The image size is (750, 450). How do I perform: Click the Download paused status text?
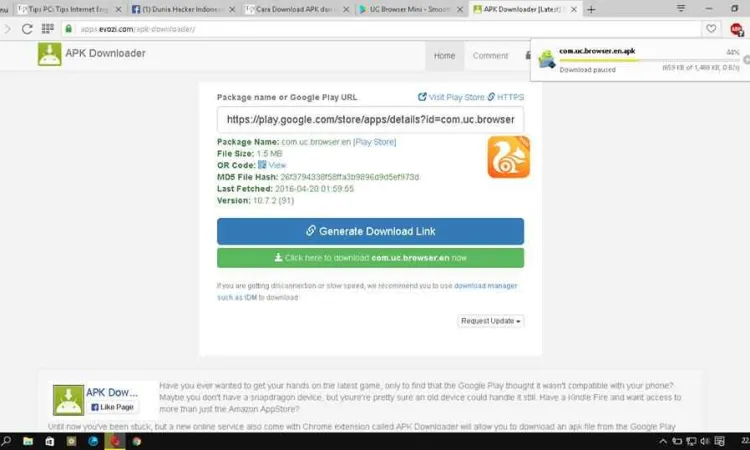tap(587, 70)
